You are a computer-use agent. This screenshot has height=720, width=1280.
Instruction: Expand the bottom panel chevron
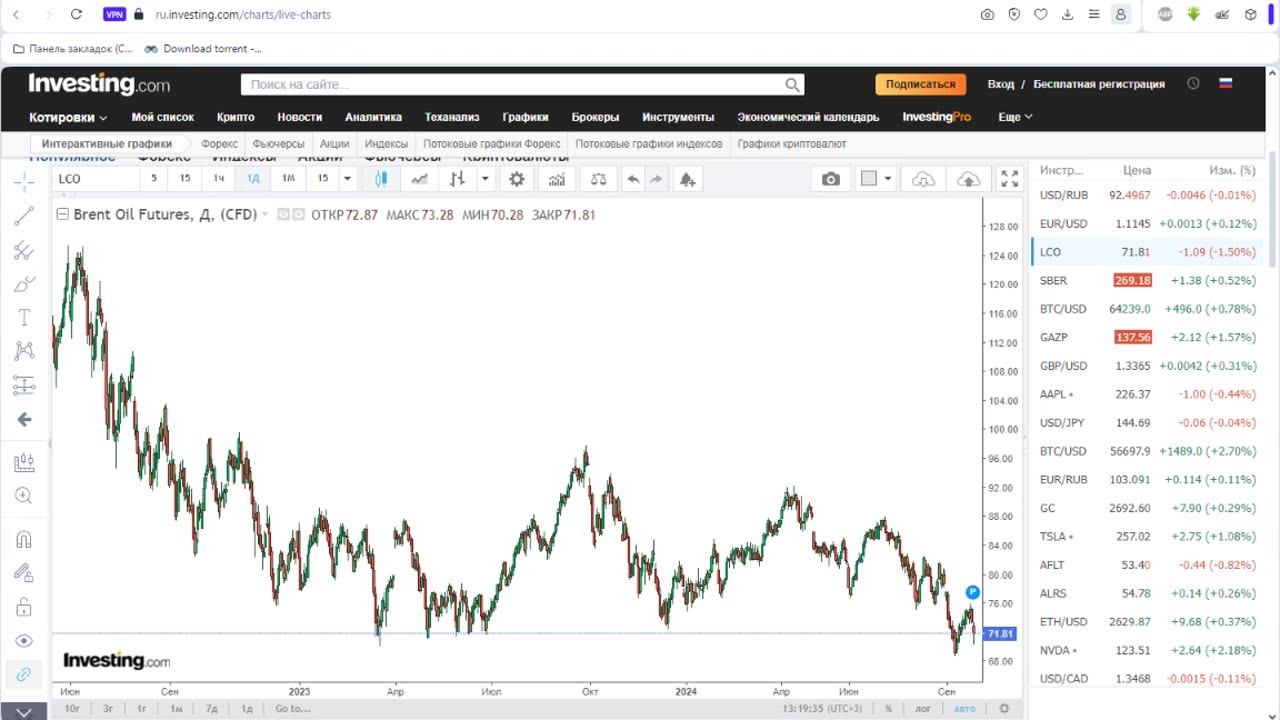(x=24, y=711)
